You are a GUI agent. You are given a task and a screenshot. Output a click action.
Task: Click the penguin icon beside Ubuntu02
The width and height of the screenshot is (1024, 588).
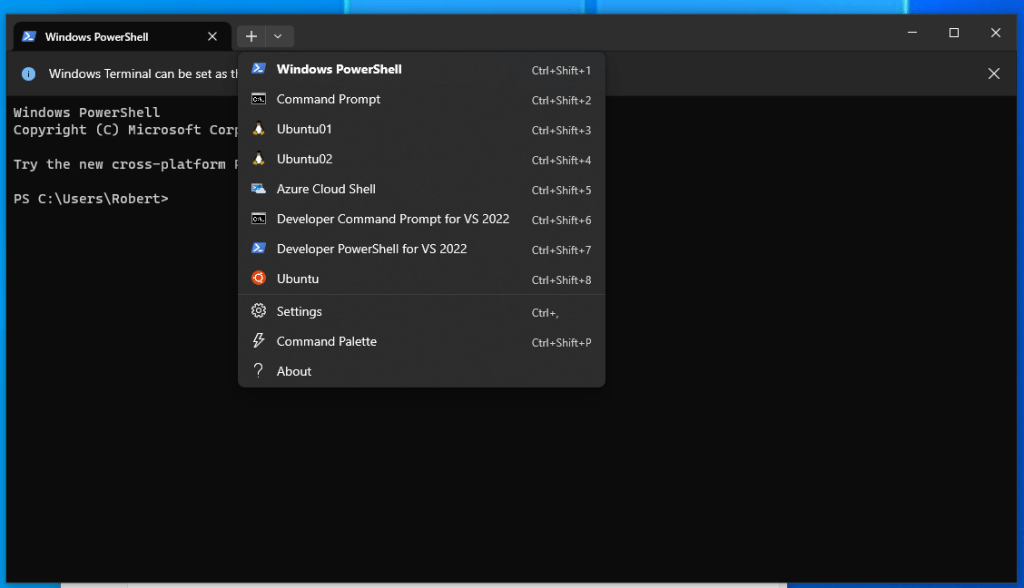click(x=258, y=159)
